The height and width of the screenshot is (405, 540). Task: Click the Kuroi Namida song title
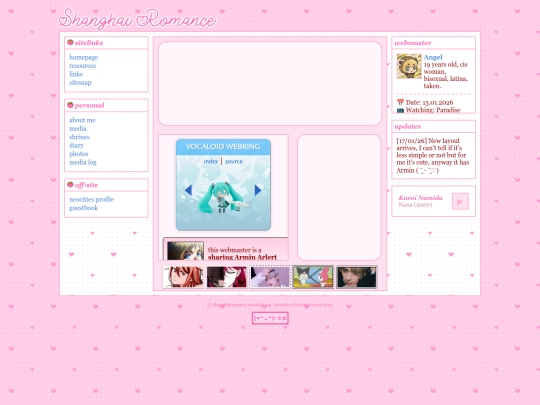tap(420, 198)
